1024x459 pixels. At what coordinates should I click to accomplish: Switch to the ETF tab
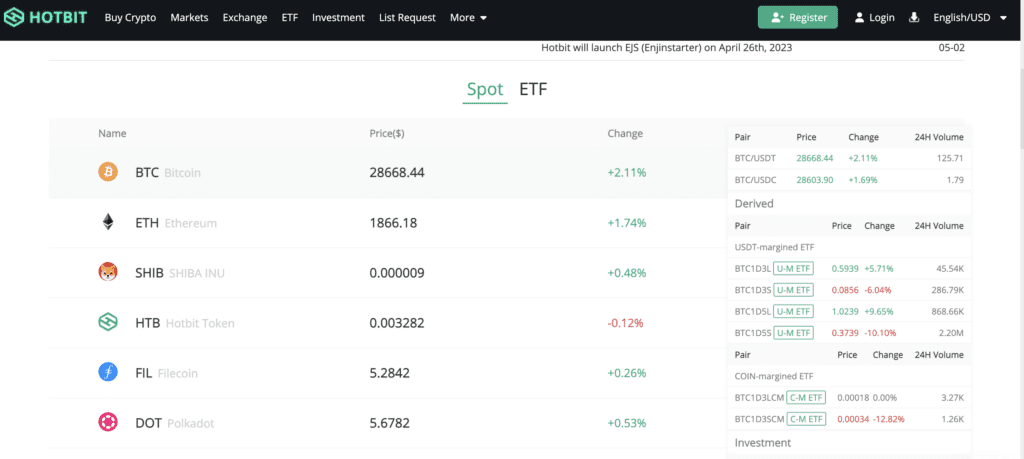(533, 89)
